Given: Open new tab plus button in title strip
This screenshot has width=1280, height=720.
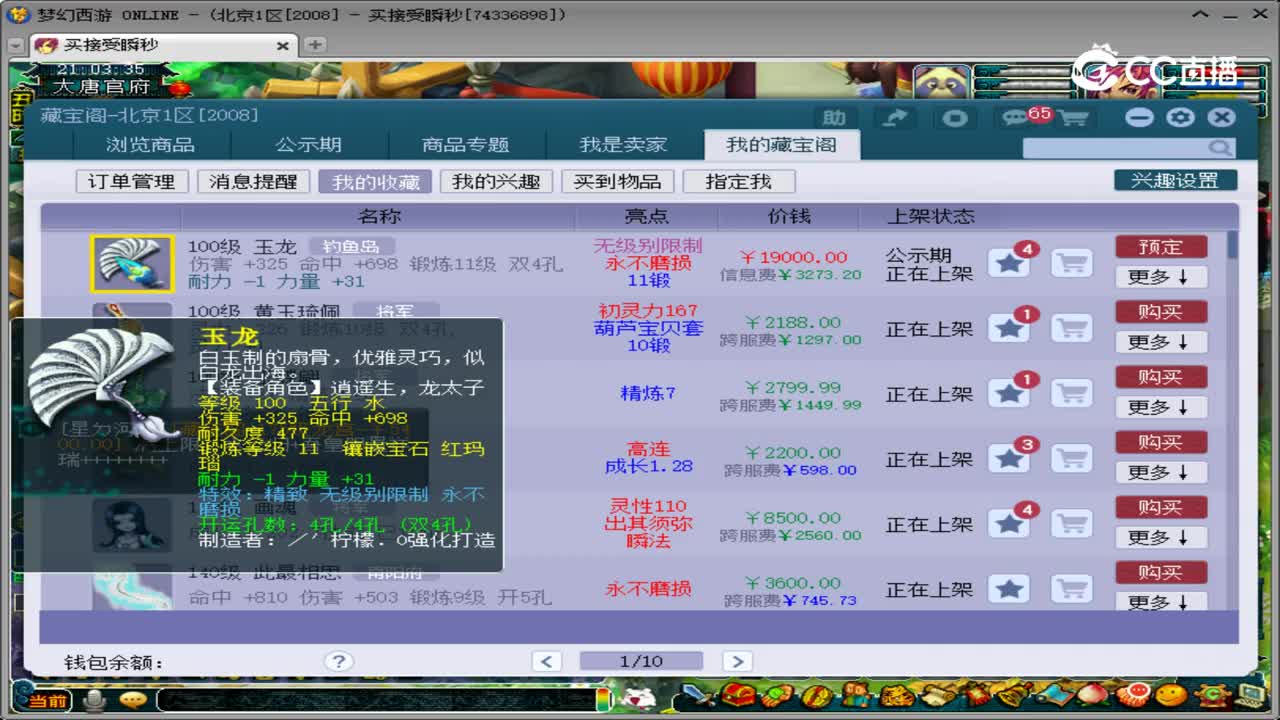Looking at the screenshot, I should (x=314, y=45).
